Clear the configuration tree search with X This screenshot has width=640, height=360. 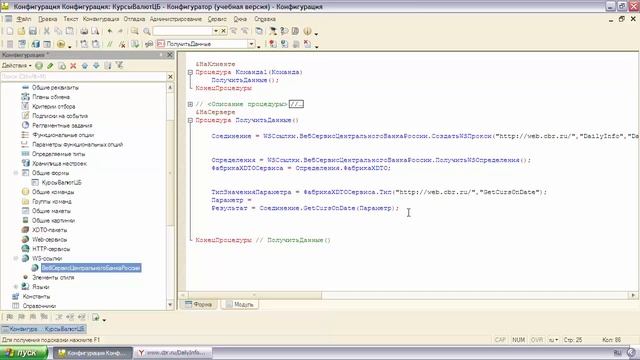[171, 77]
